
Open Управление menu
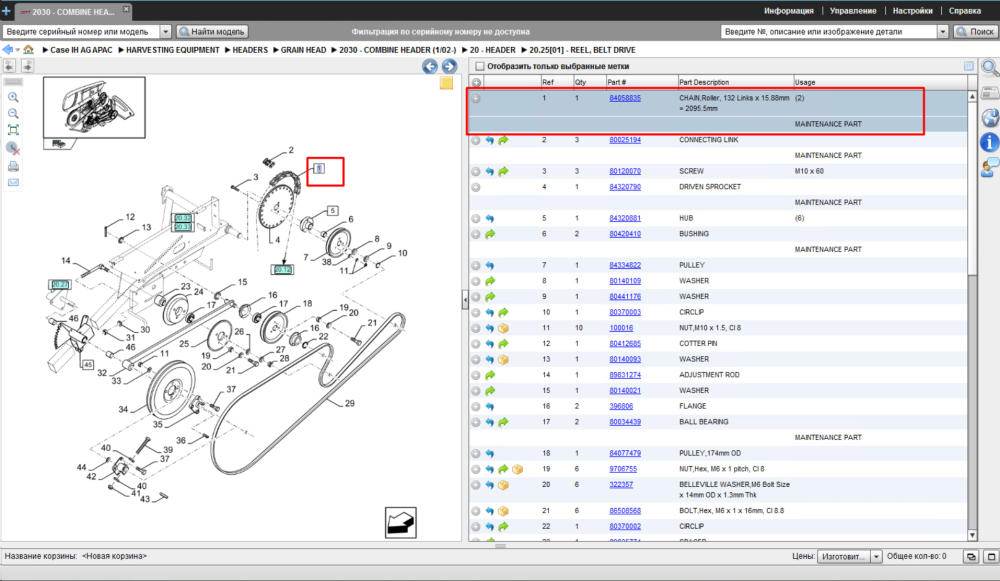click(x=853, y=11)
